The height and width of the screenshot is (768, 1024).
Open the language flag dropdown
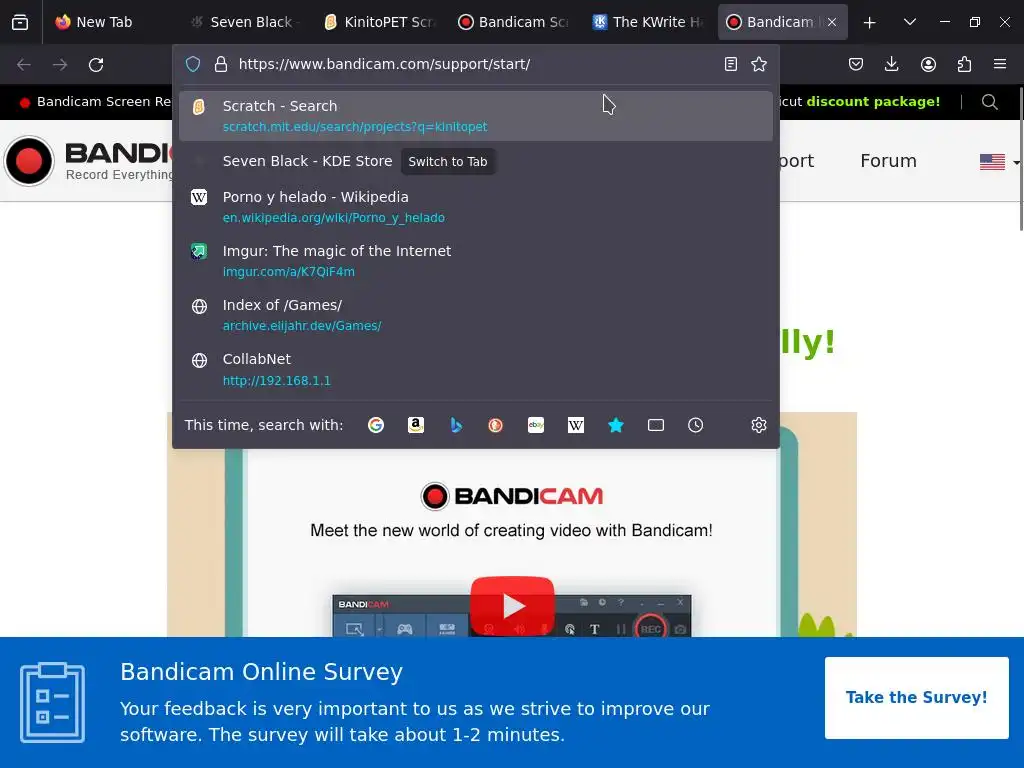point(999,161)
